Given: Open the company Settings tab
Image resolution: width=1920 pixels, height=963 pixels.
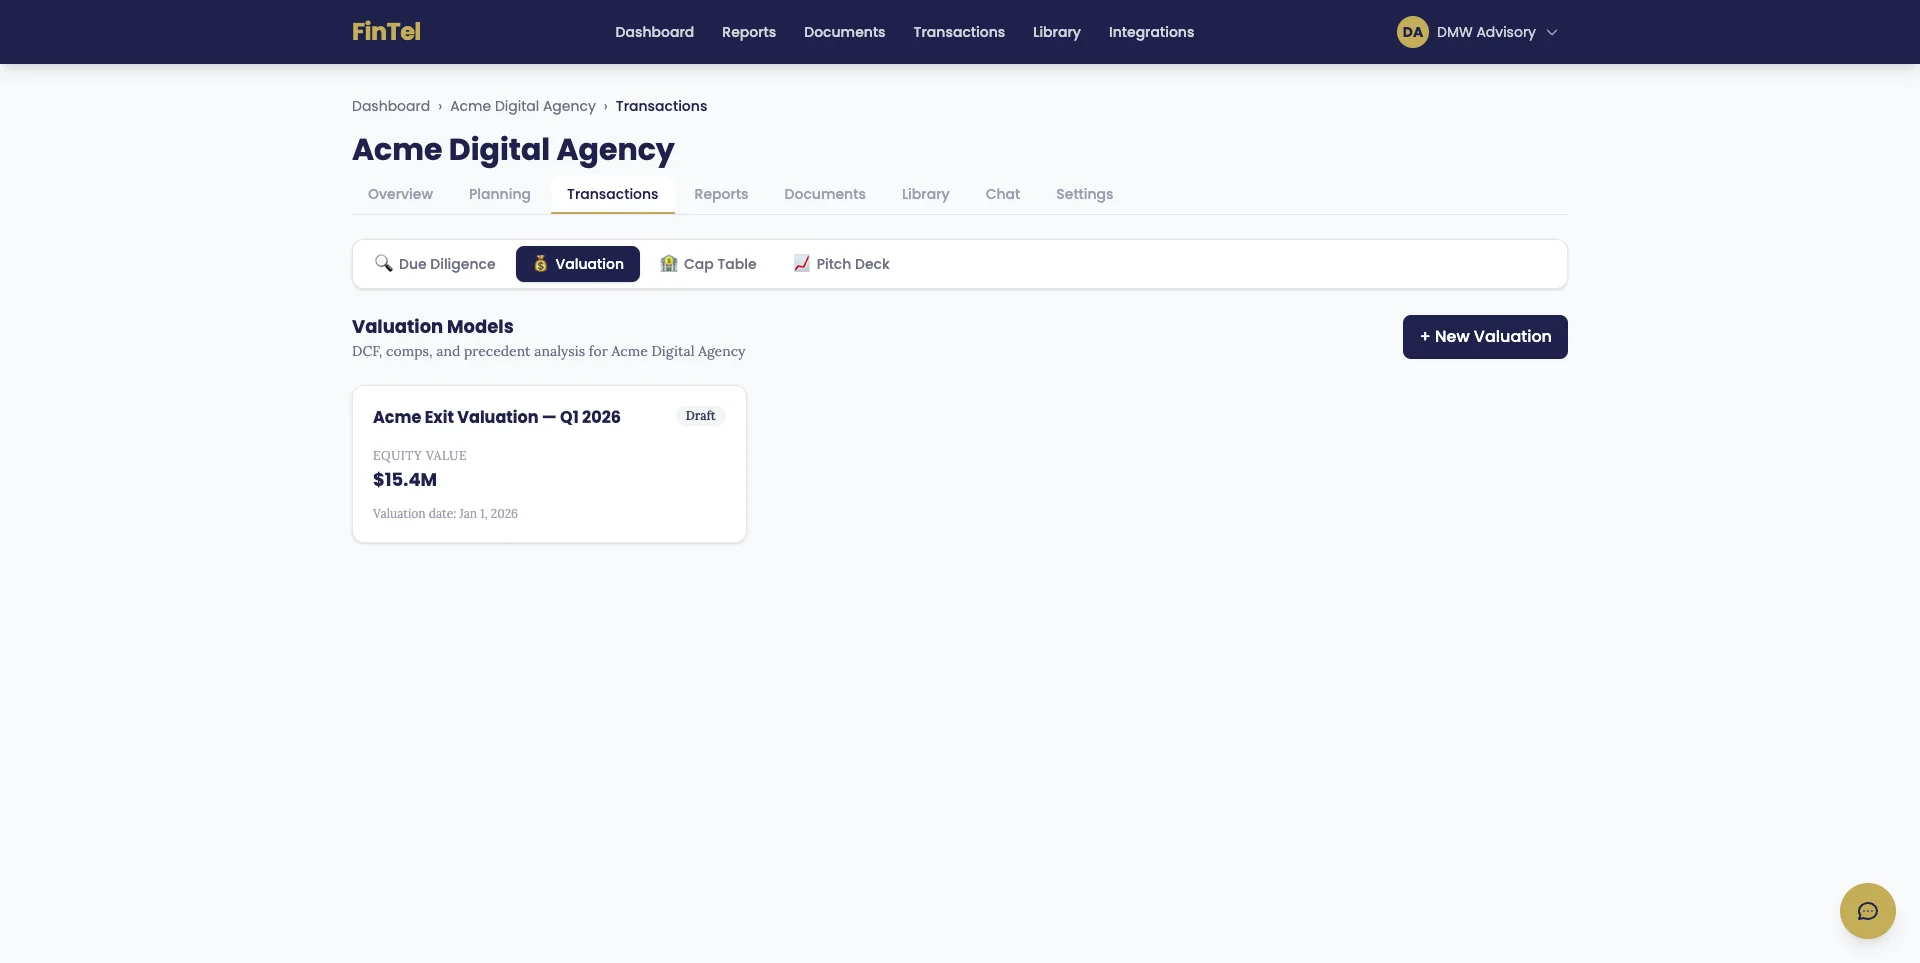Looking at the screenshot, I should [x=1084, y=194].
